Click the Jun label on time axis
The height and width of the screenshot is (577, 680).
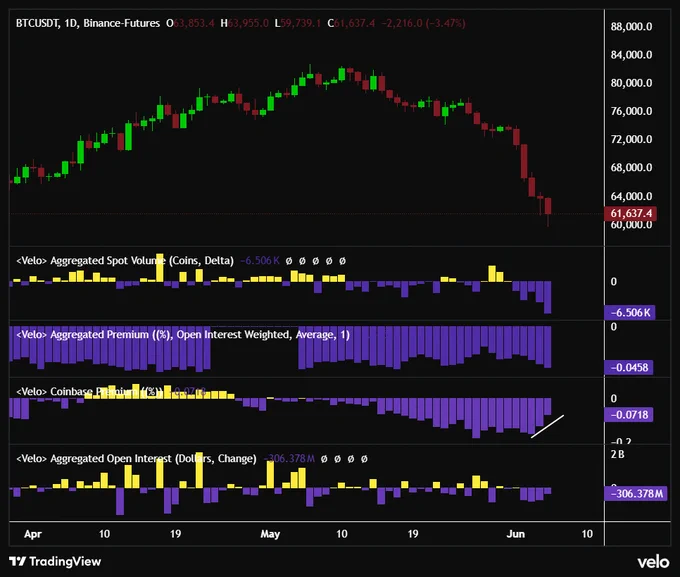coord(516,534)
